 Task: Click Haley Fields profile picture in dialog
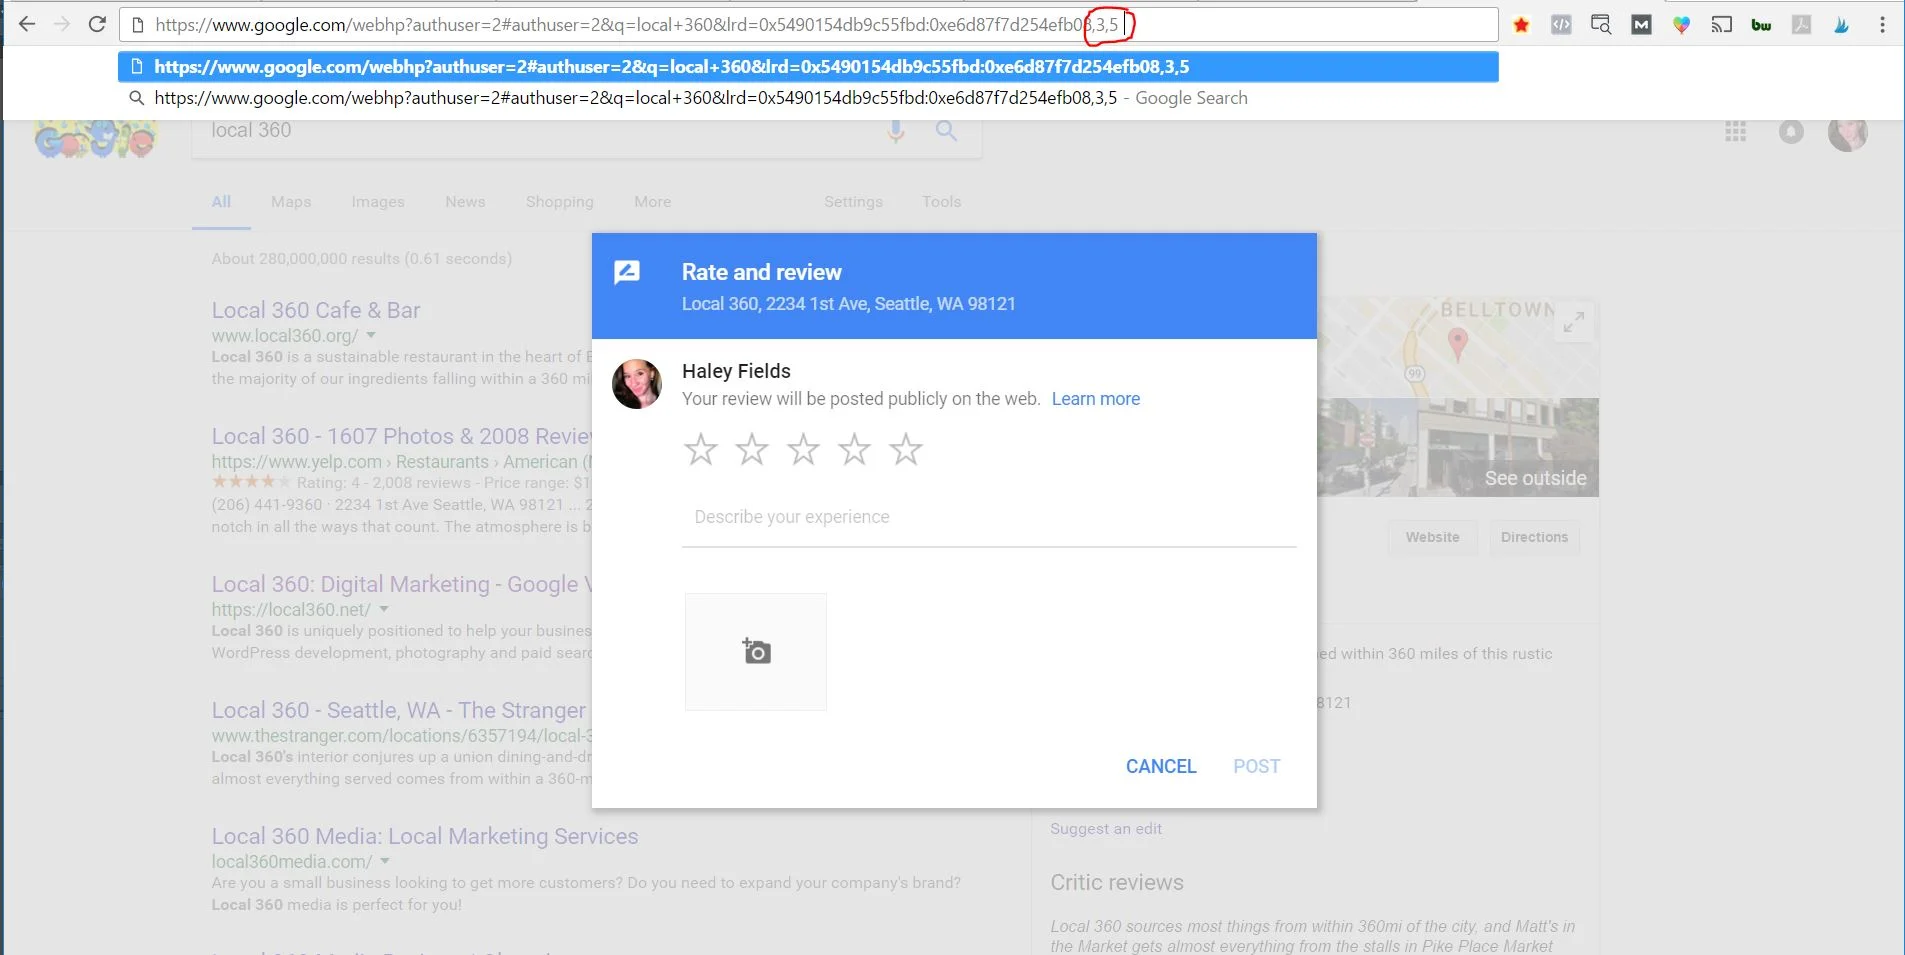[x=637, y=384]
